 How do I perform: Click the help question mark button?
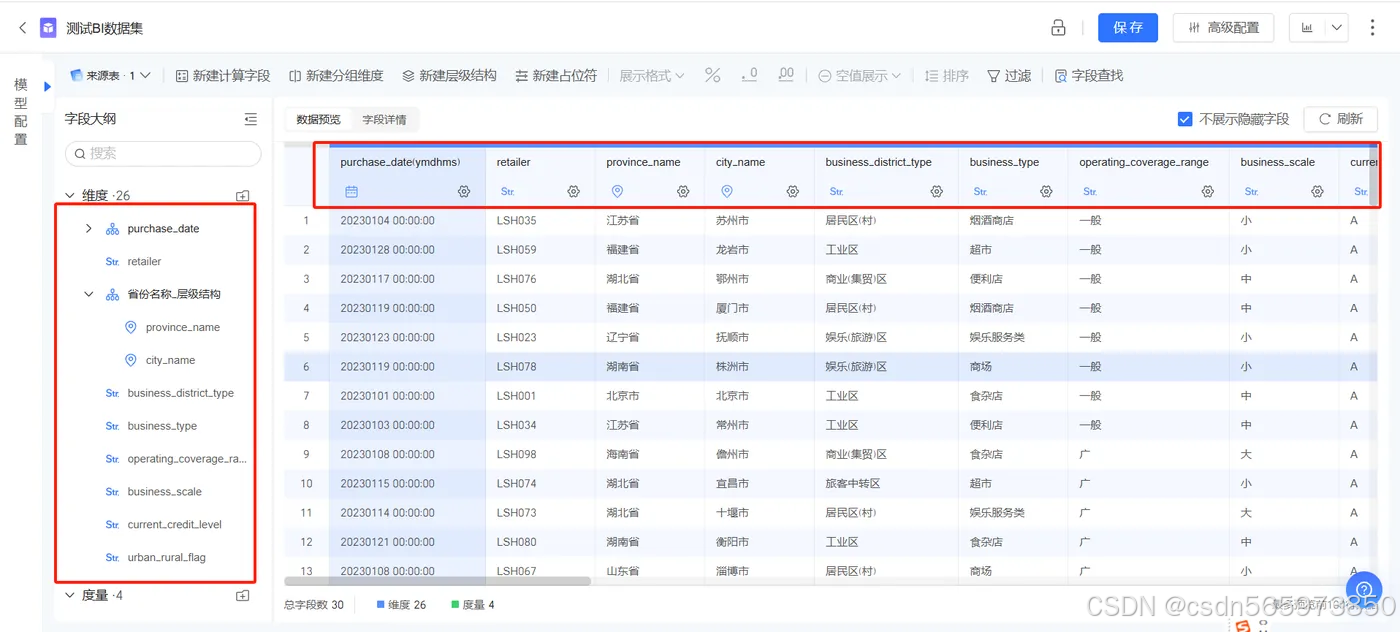tap(1364, 590)
